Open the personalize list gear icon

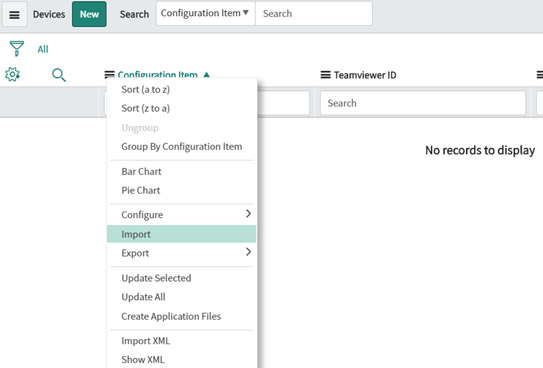(x=12, y=74)
